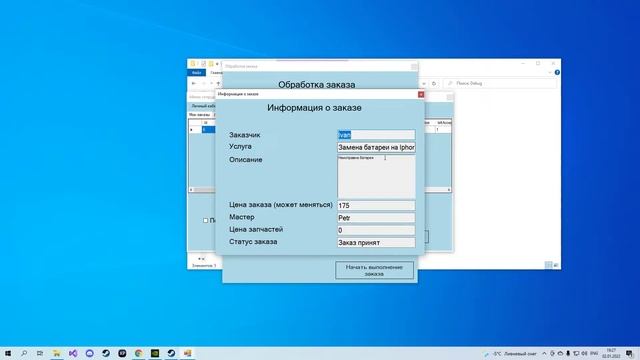Open the Файл tab in Explorer window
This screenshot has height=360, width=640.
click(x=196, y=73)
